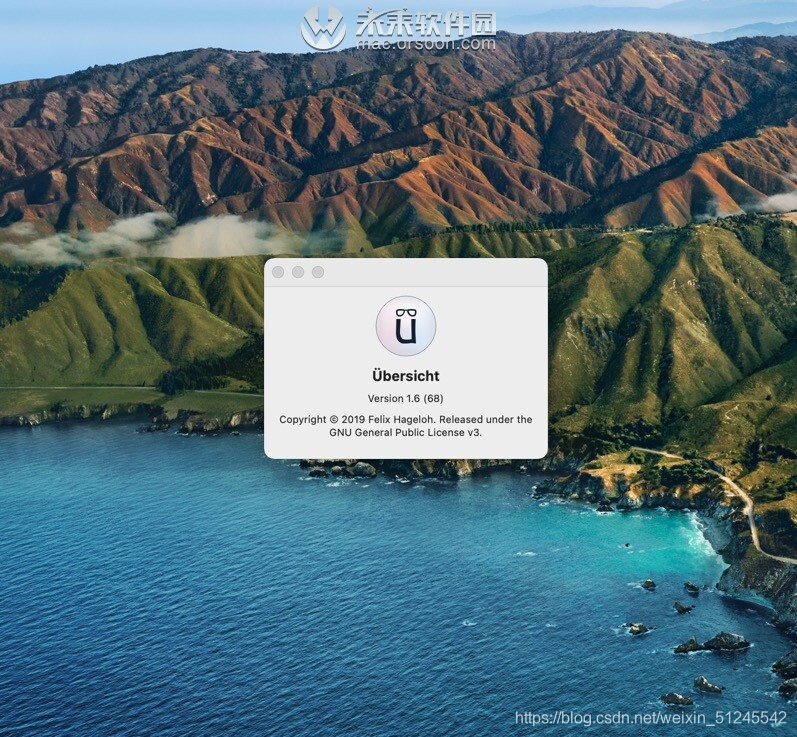
Task: Click the Übersicht app icon with glasses
Action: (x=406, y=326)
